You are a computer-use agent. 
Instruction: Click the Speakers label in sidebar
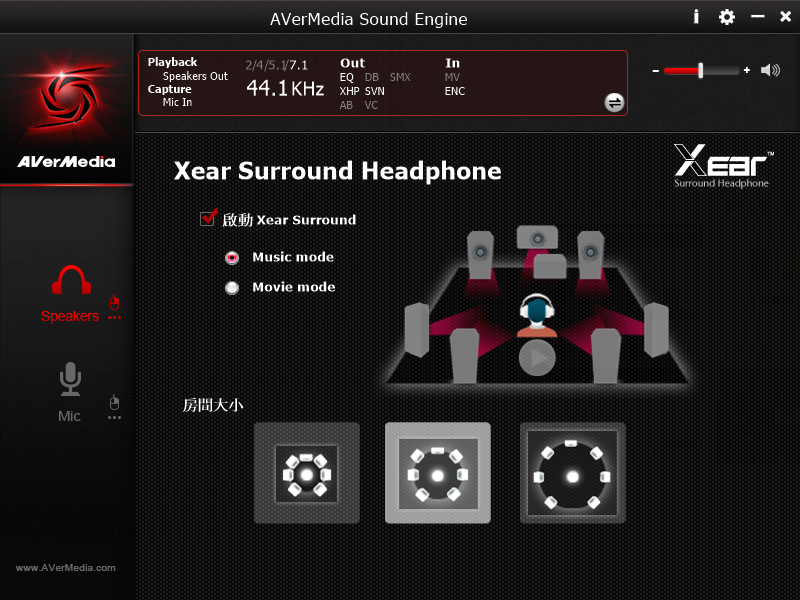[x=70, y=316]
